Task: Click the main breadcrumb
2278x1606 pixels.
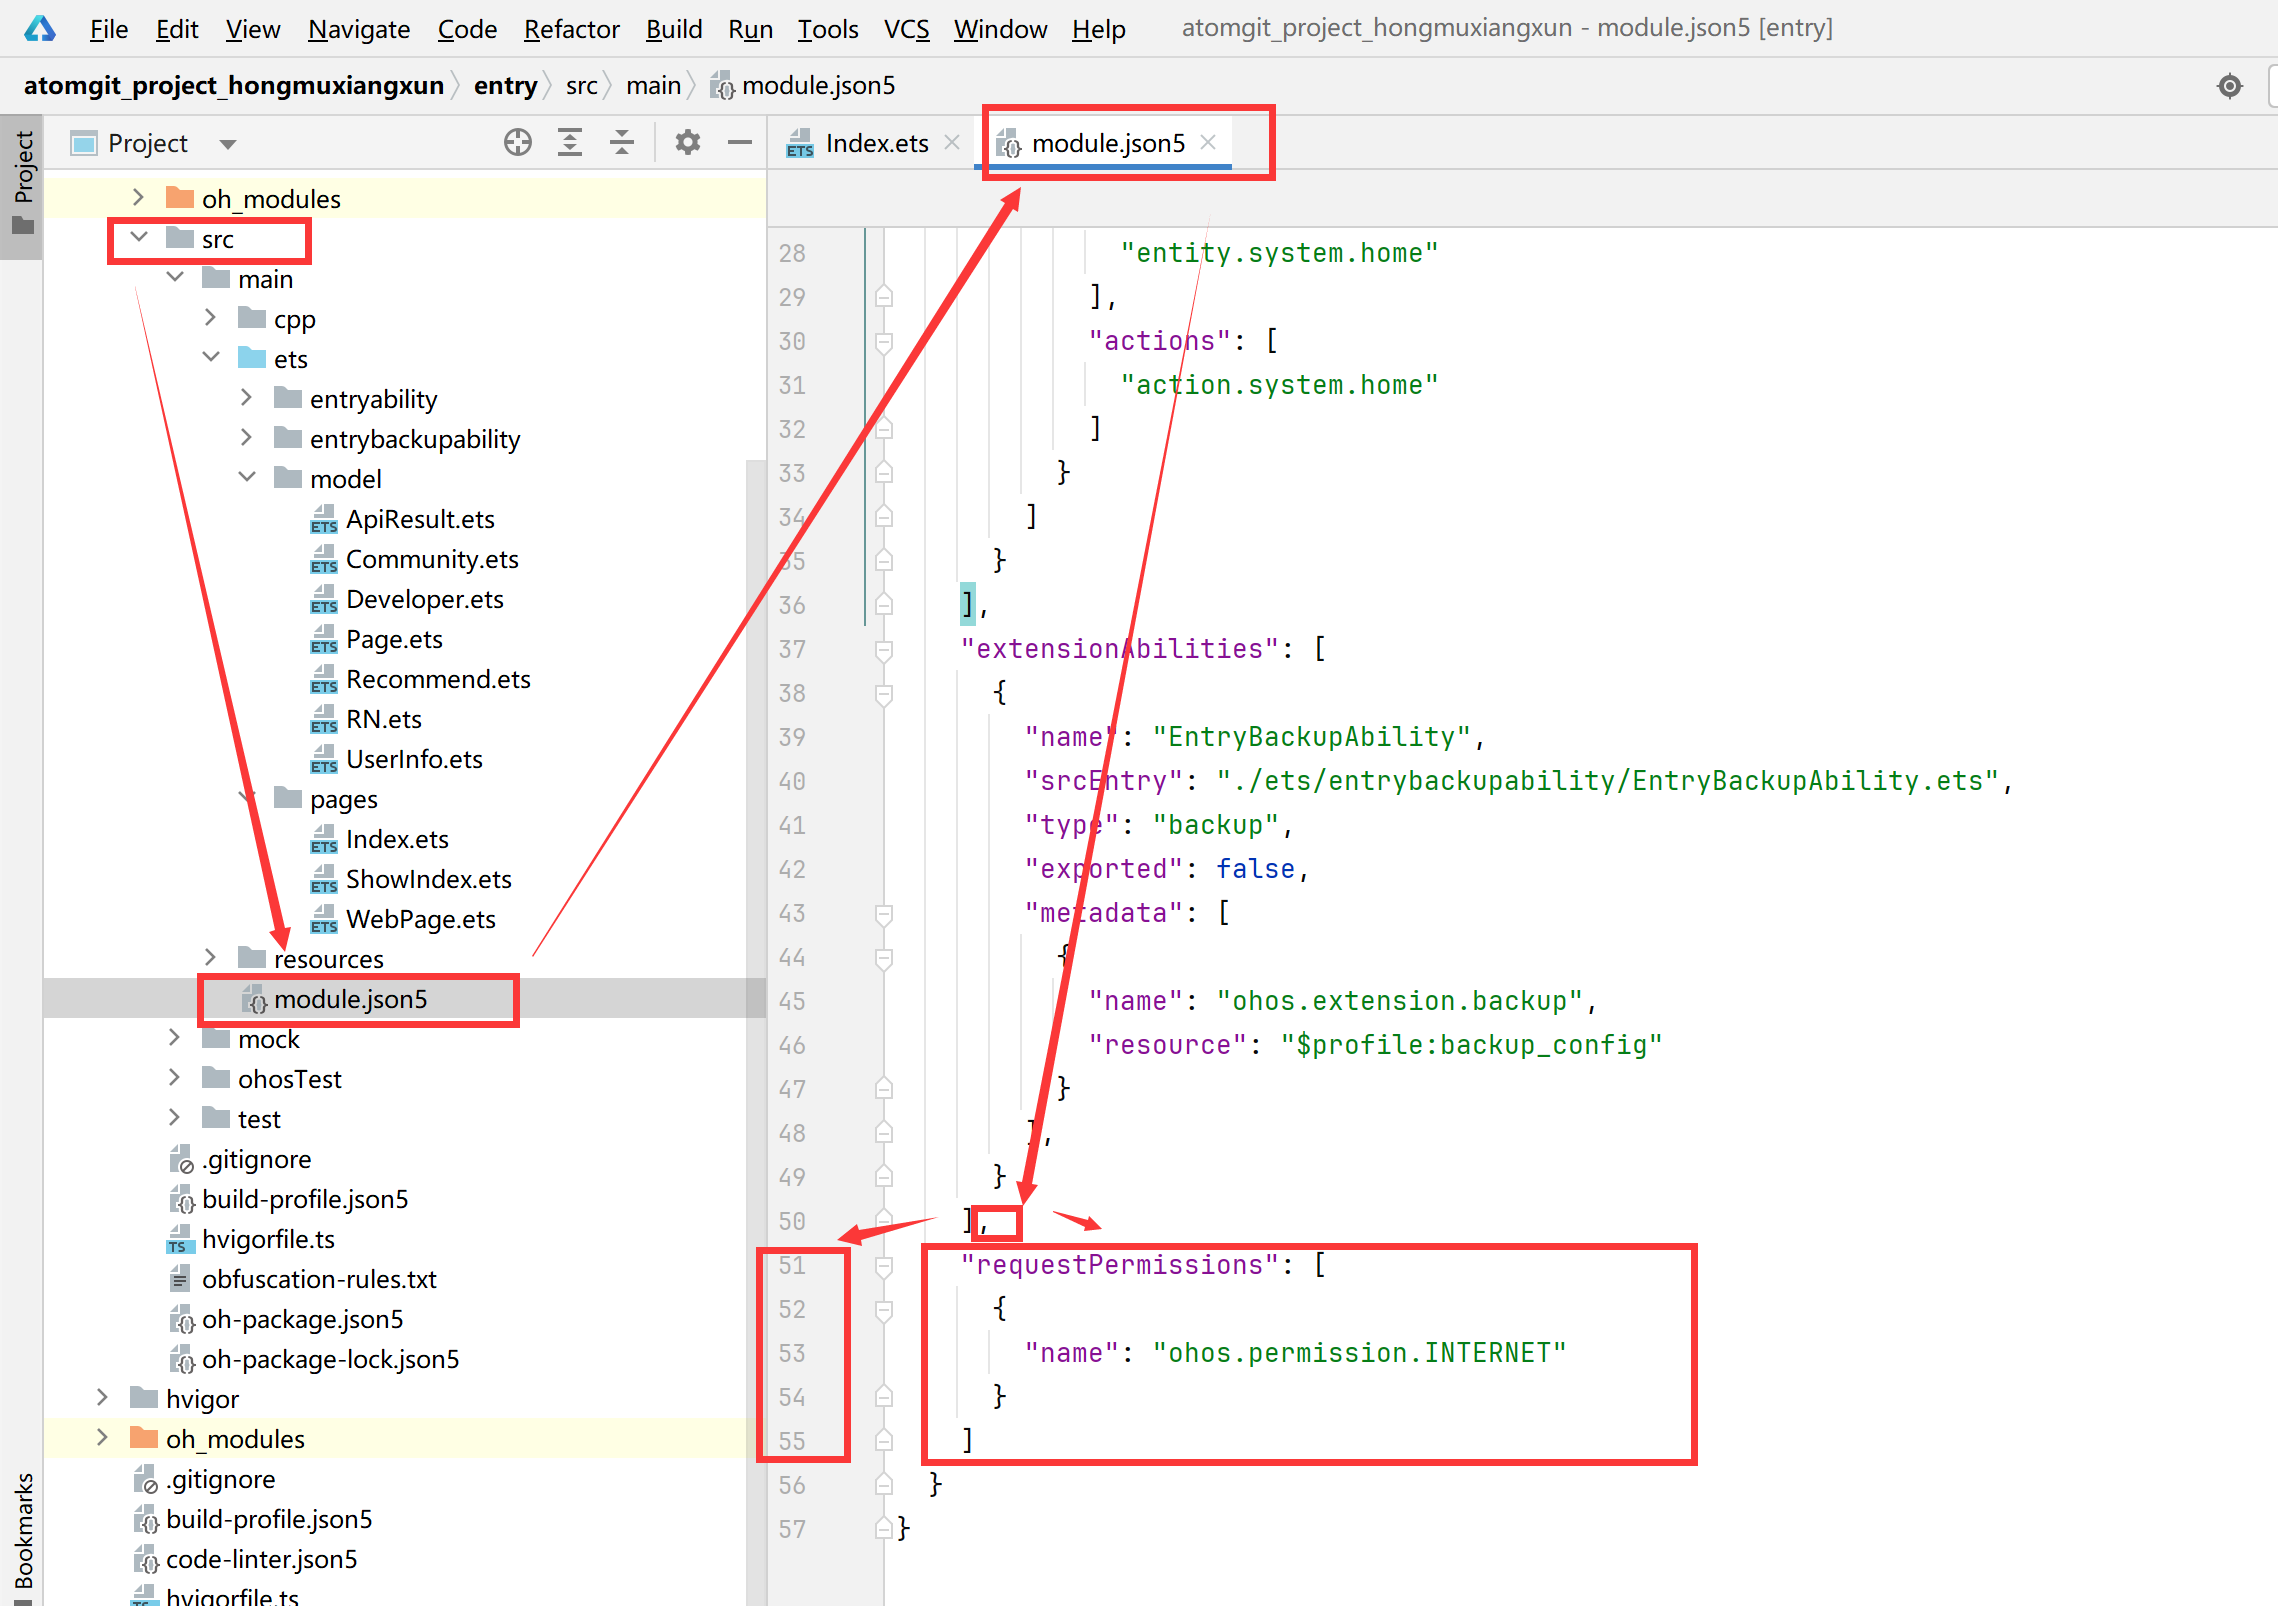Action: click(654, 86)
